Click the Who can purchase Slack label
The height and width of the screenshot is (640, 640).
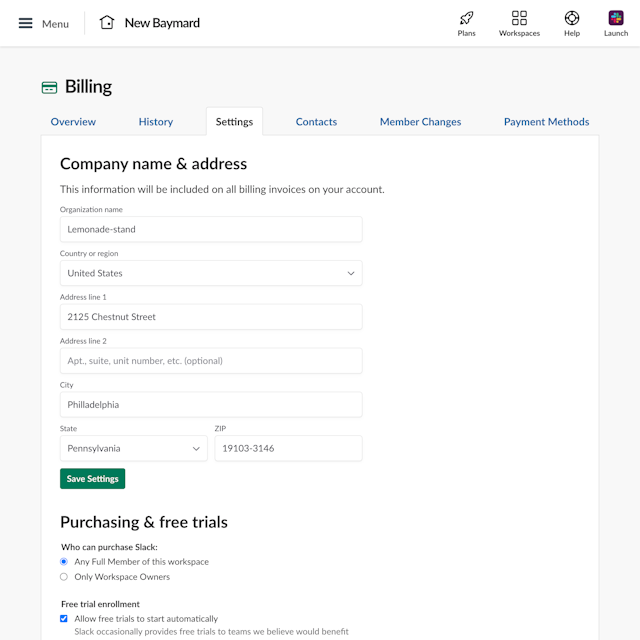(109, 547)
